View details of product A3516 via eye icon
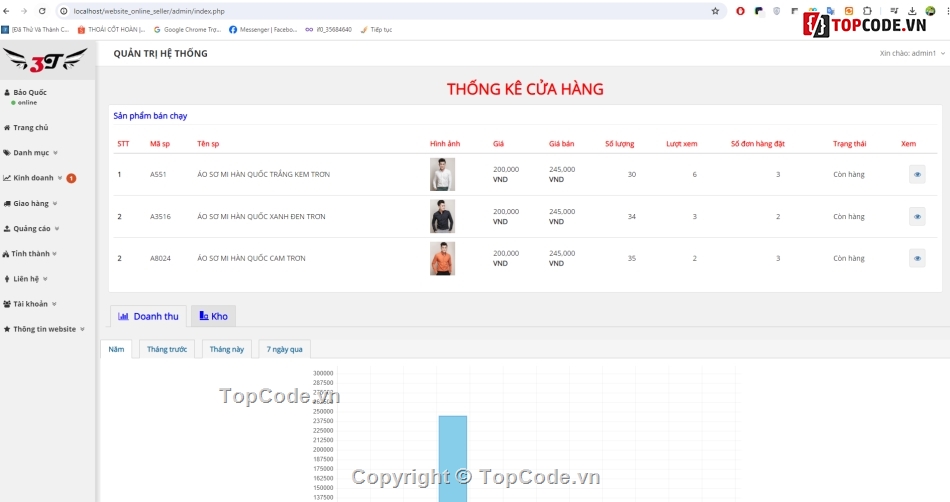The width and height of the screenshot is (950, 502). point(917,216)
